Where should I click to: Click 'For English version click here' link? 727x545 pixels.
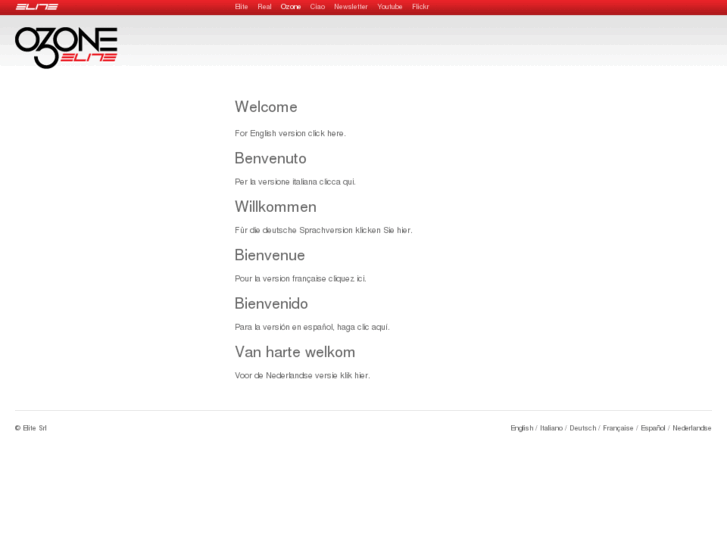[x=290, y=133]
